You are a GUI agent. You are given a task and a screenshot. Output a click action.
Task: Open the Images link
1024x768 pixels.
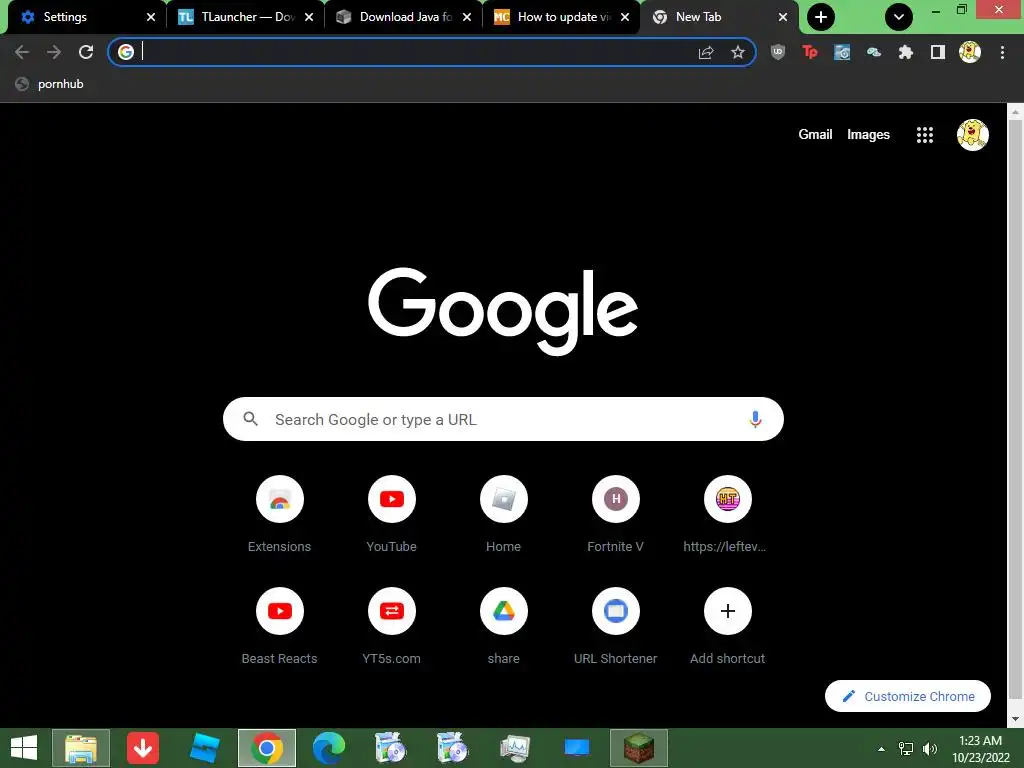pyautogui.click(x=868, y=135)
